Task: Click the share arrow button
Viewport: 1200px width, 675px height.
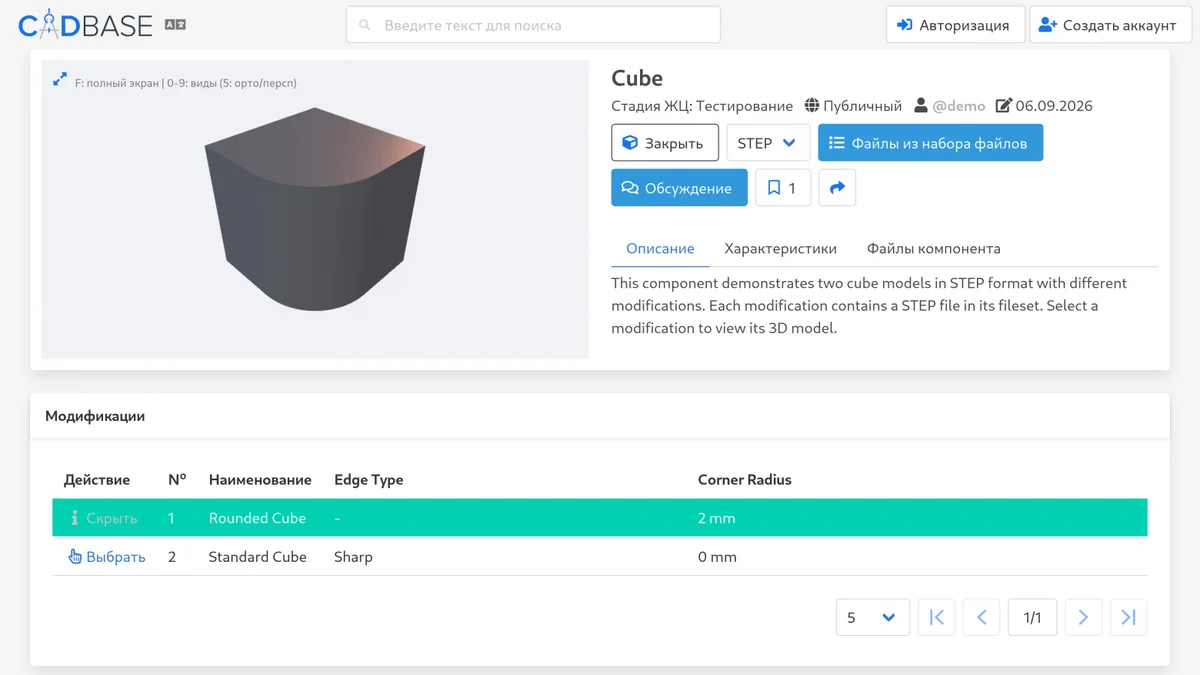Action: click(x=837, y=188)
